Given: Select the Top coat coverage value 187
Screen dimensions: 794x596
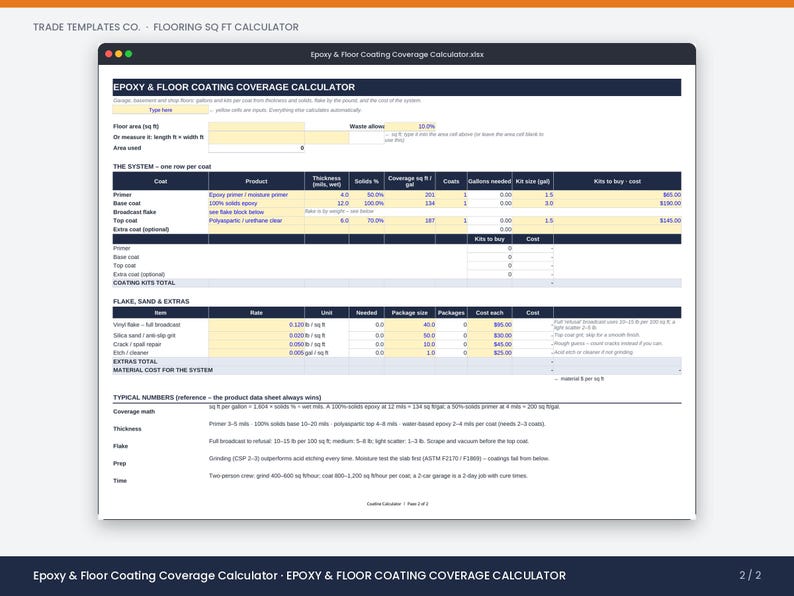Looking at the screenshot, I should (410, 221).
